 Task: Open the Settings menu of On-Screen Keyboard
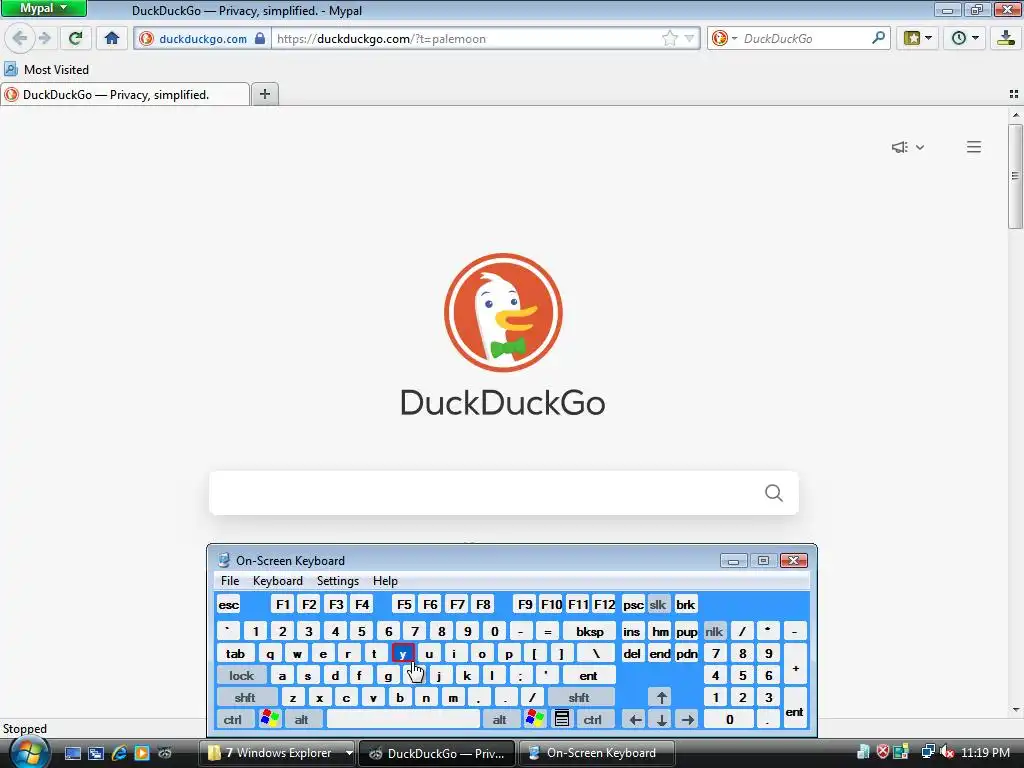coord(338,581)
